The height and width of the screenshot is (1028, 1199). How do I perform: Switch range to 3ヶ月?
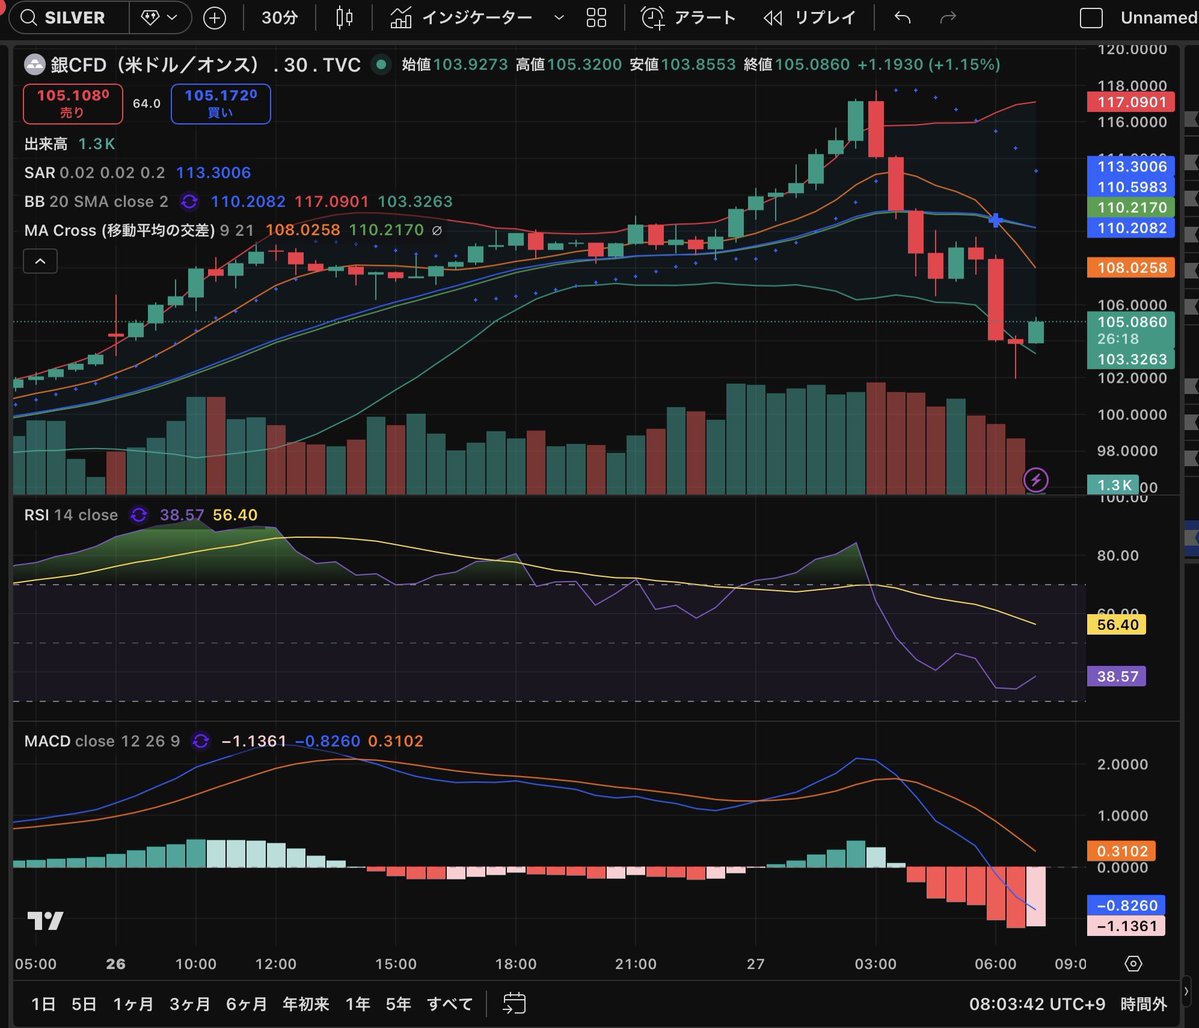(x=190, y=1004)
